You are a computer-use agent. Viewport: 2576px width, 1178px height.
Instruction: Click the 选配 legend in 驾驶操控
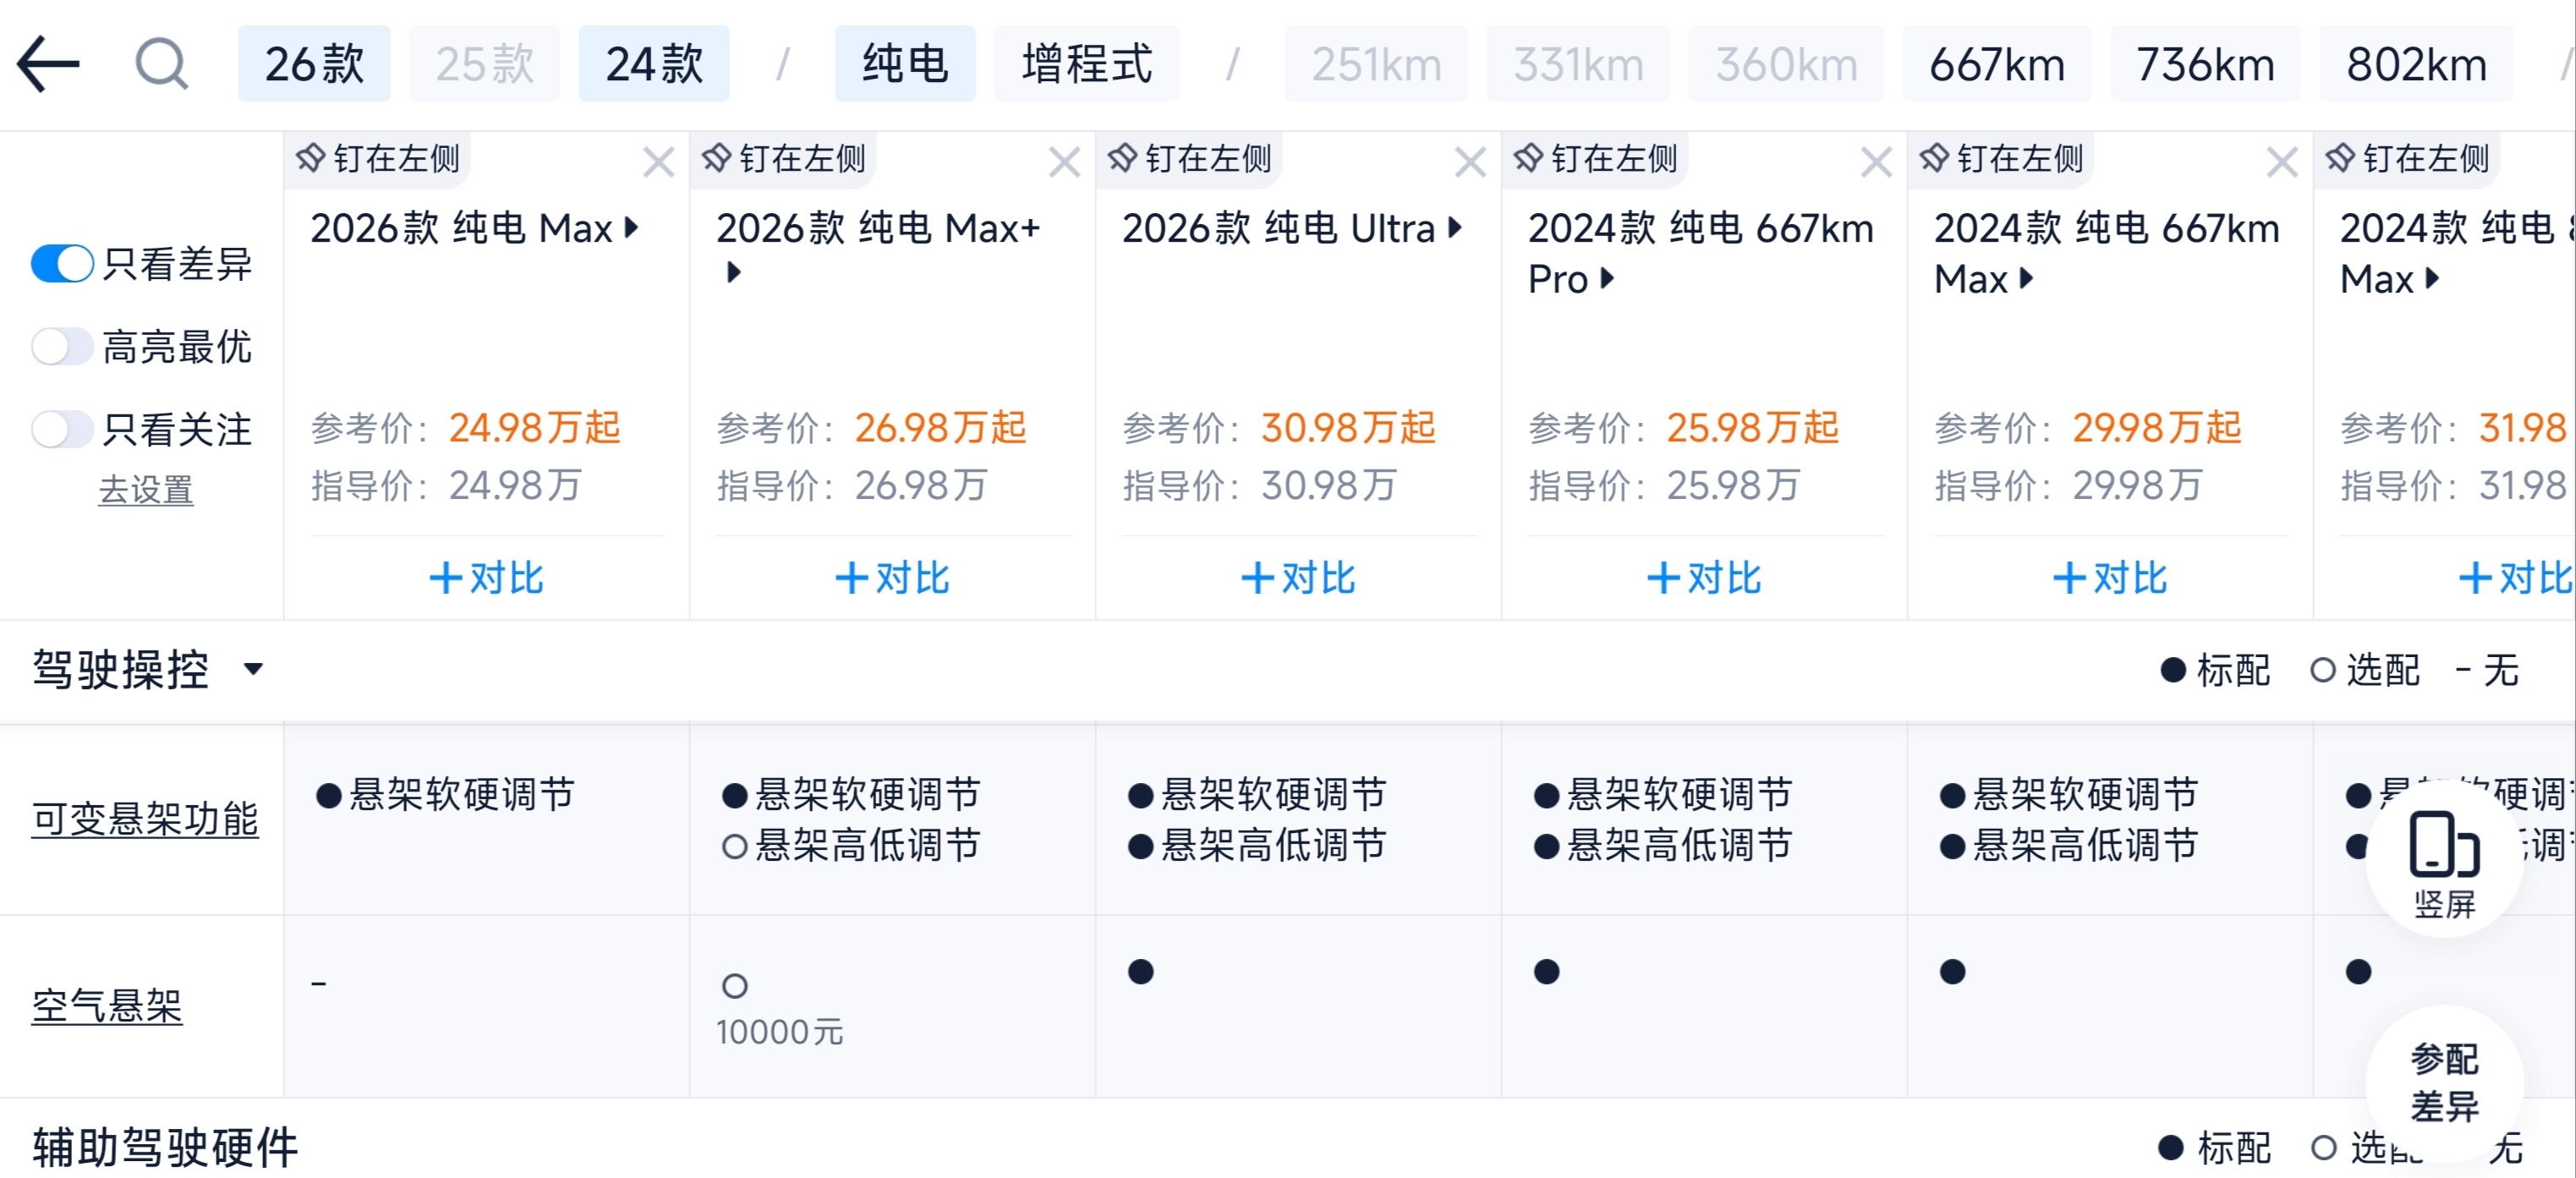point(2365,670)
